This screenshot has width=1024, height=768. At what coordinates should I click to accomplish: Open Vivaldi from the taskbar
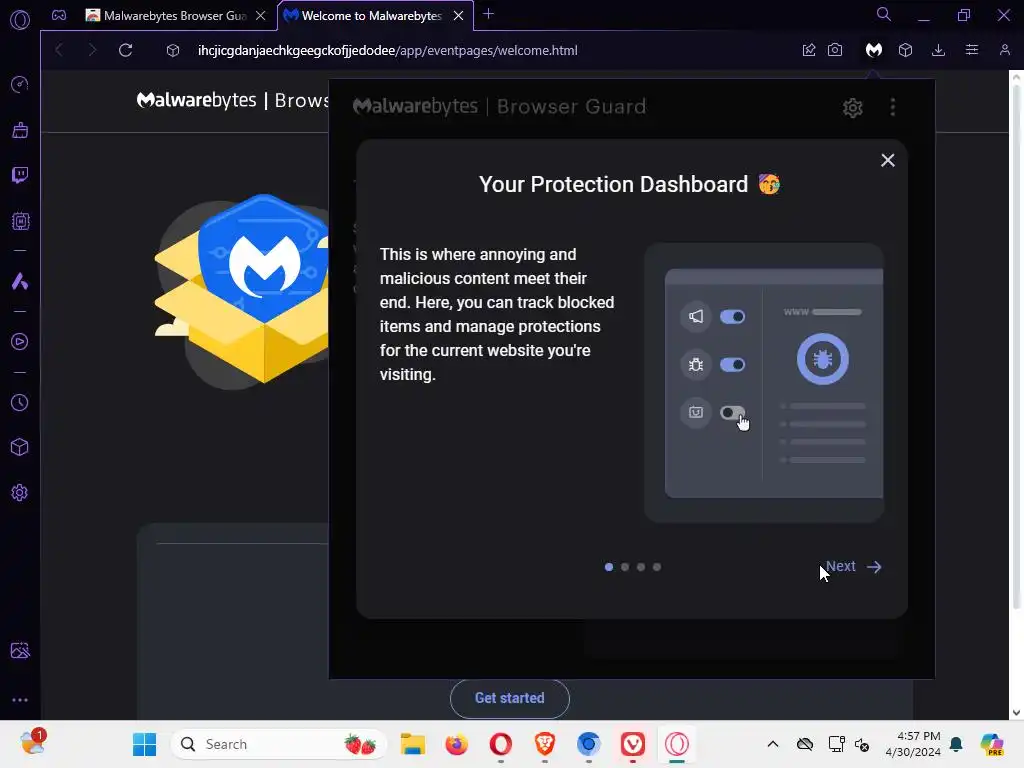pos(632,744)
